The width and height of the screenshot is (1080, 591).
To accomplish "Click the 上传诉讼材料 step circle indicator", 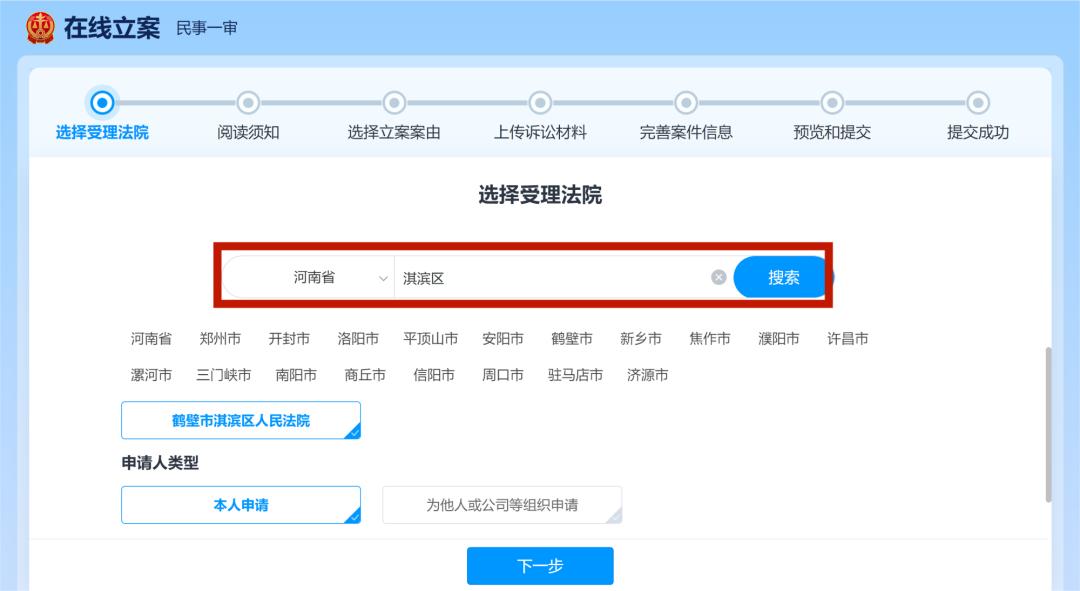I will 540,103.
